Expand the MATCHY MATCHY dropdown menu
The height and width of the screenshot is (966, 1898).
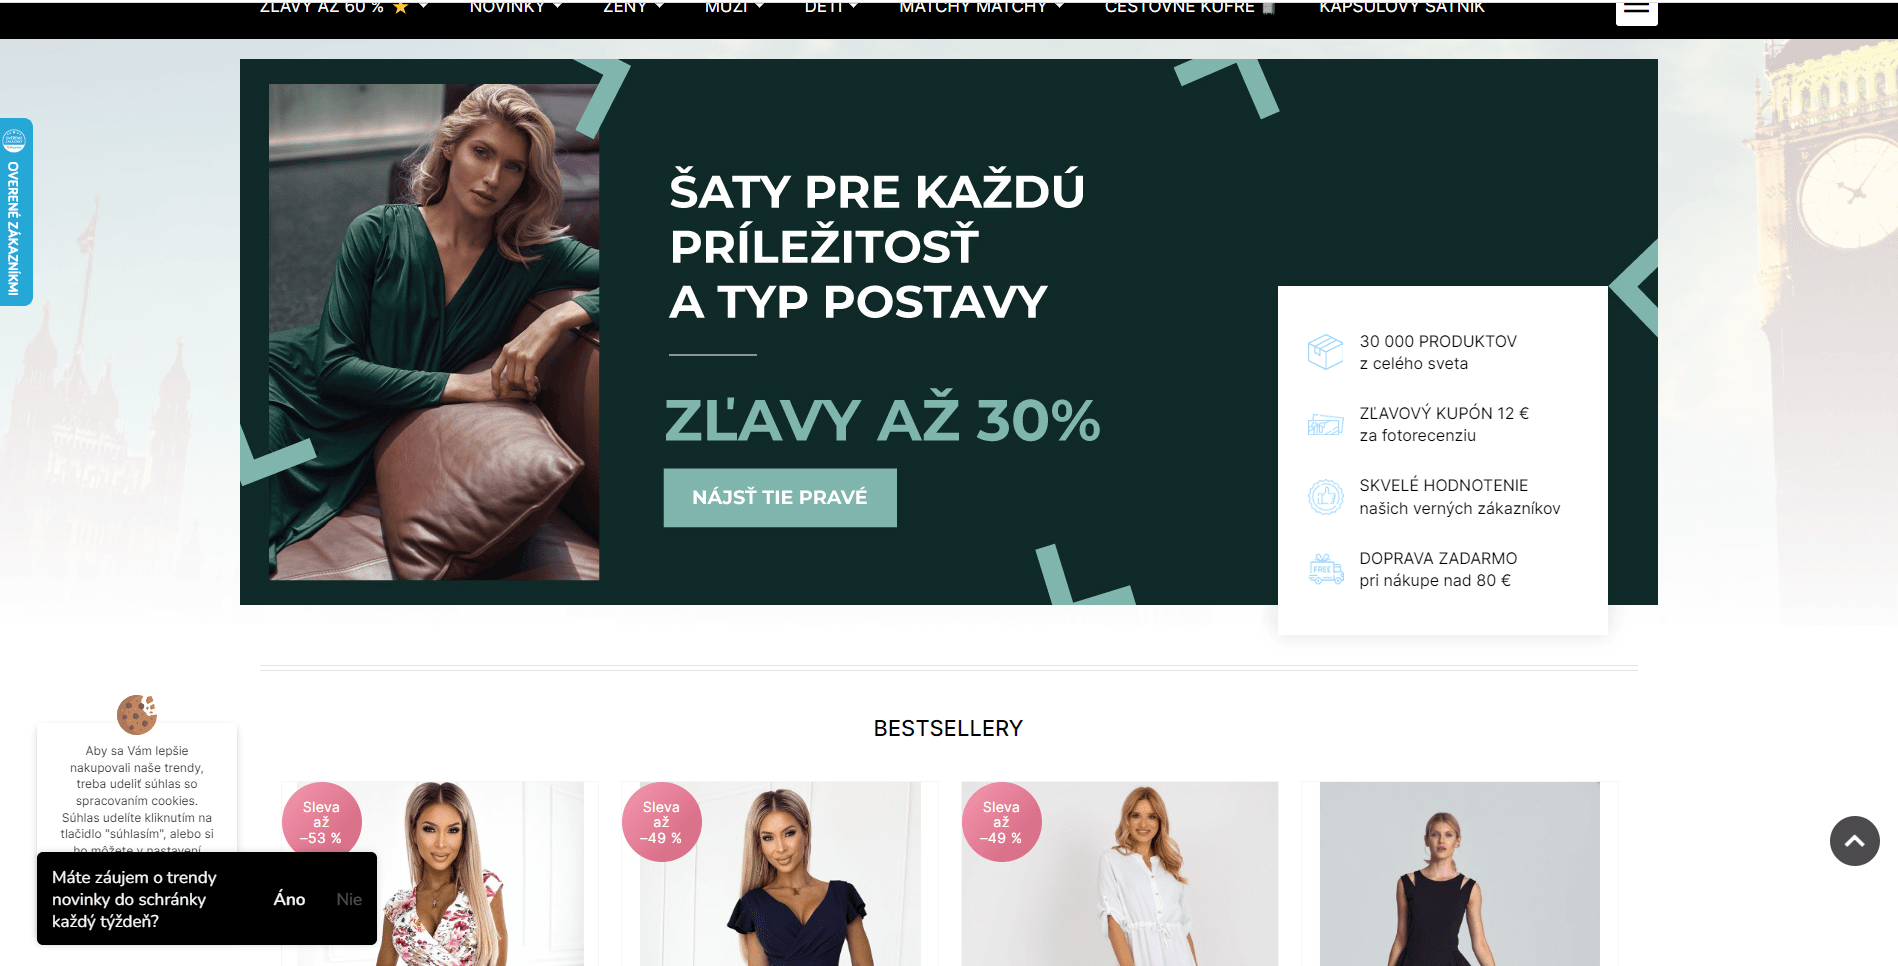(x=981, y=8)
